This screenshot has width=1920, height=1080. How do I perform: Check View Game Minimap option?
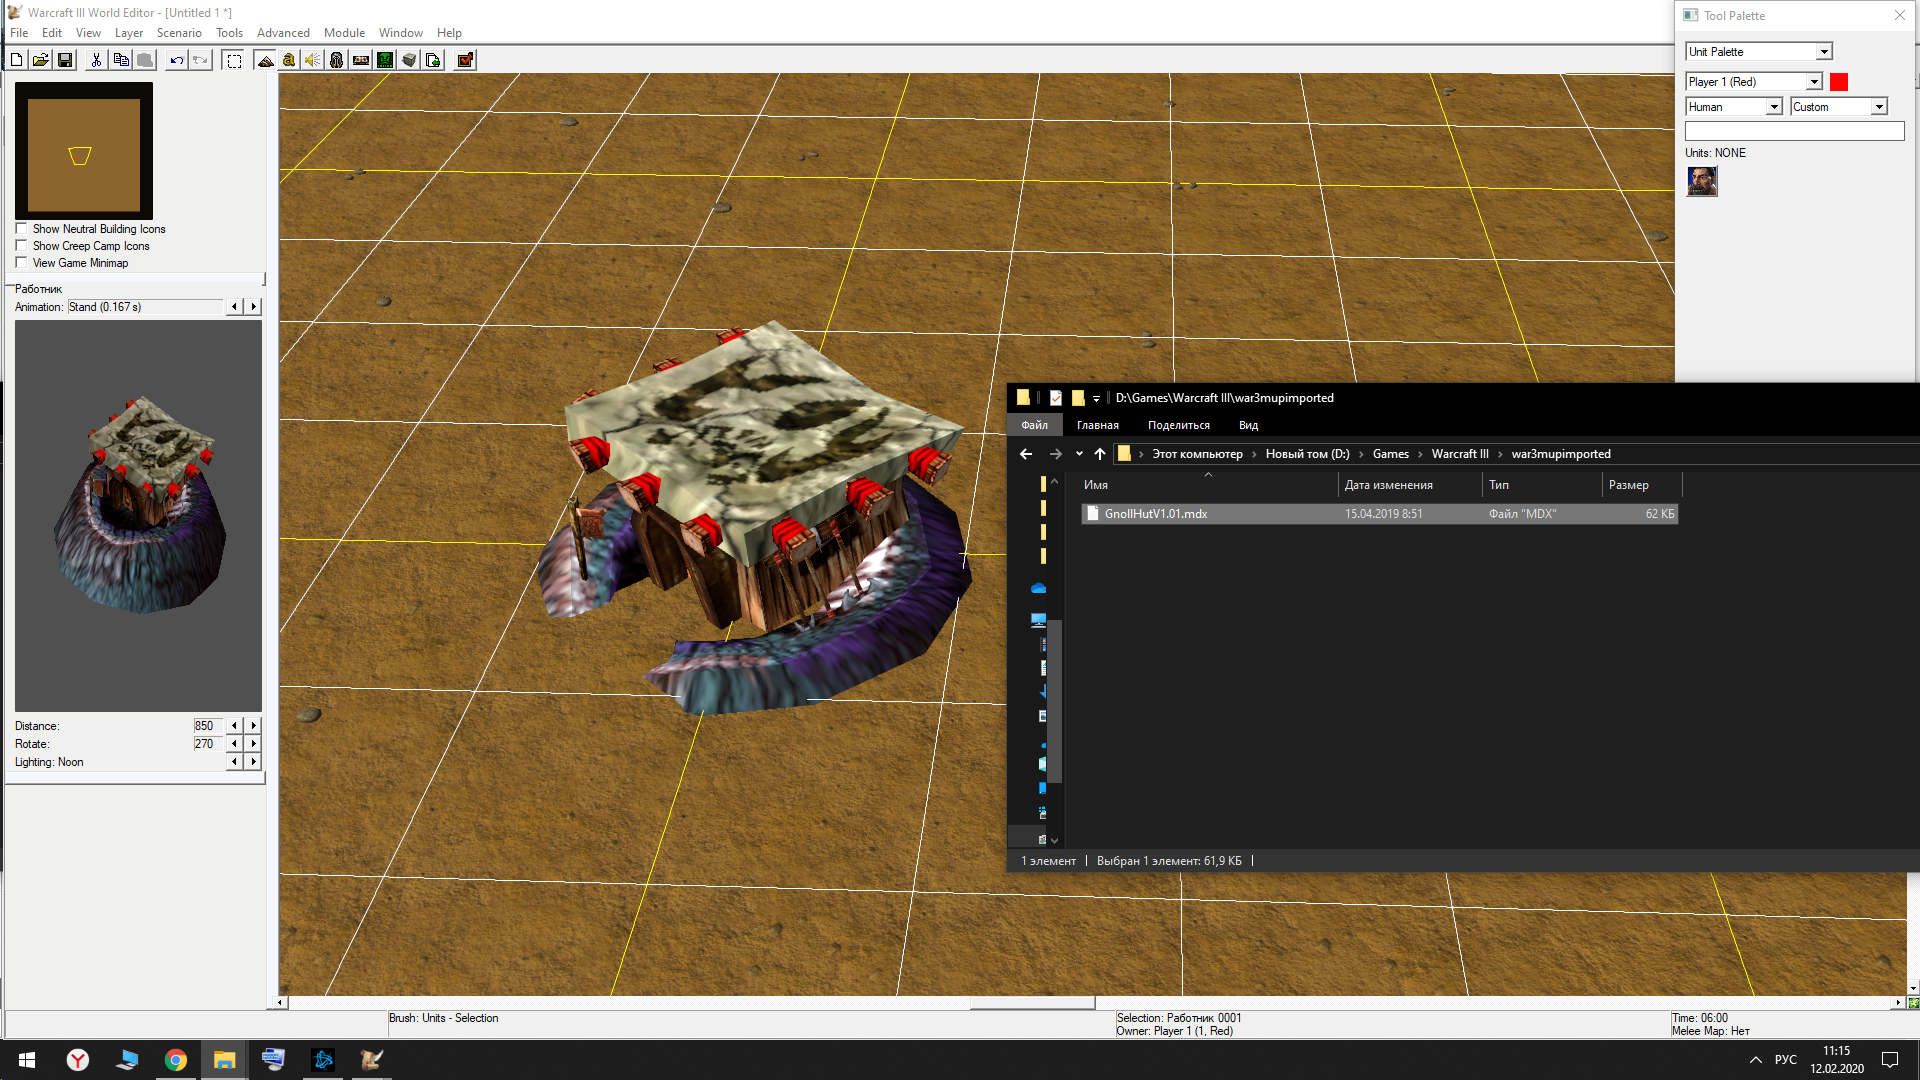click(x=21, y=263)
